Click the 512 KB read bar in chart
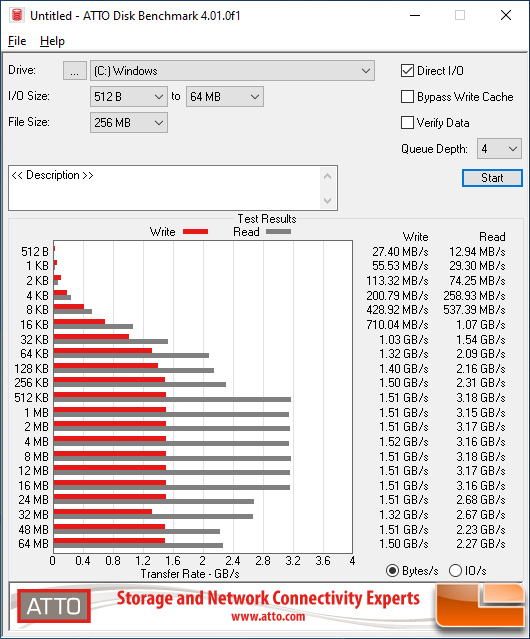The width and height of the screenshot is (530, 639). 172,399
